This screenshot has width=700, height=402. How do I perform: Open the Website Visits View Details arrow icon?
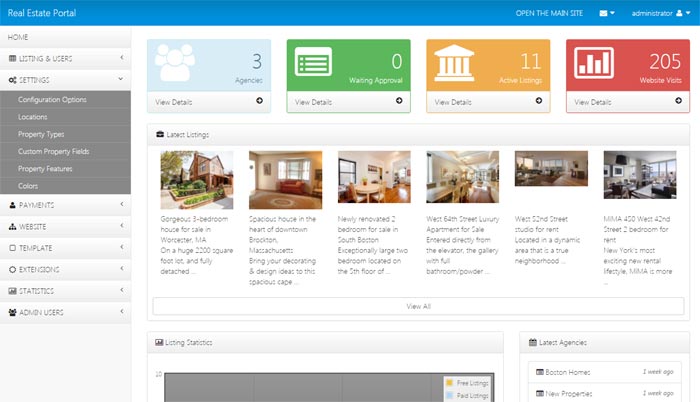coord(679,101)
